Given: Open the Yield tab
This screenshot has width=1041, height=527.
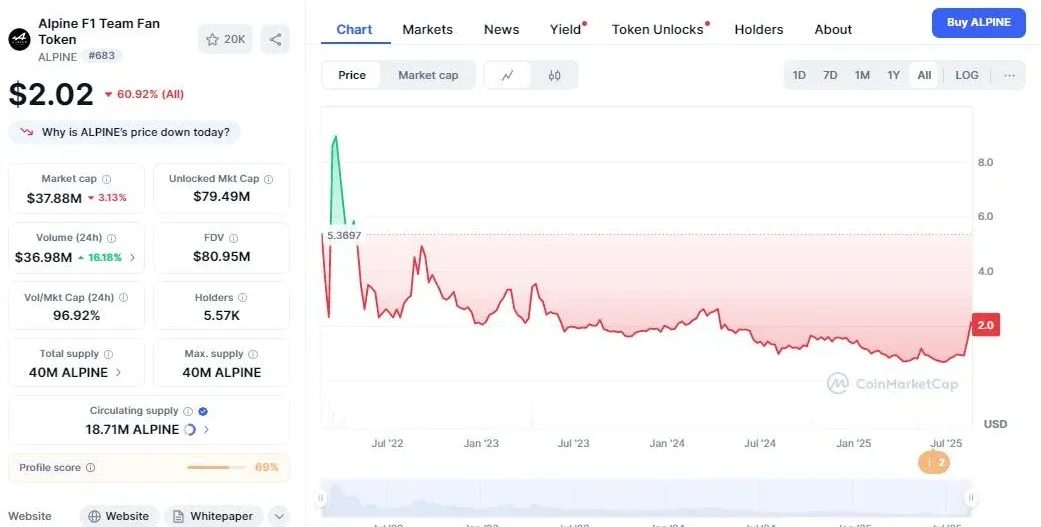Looking at the screenshot, I should pyautogui.click(x=566, y=29).
